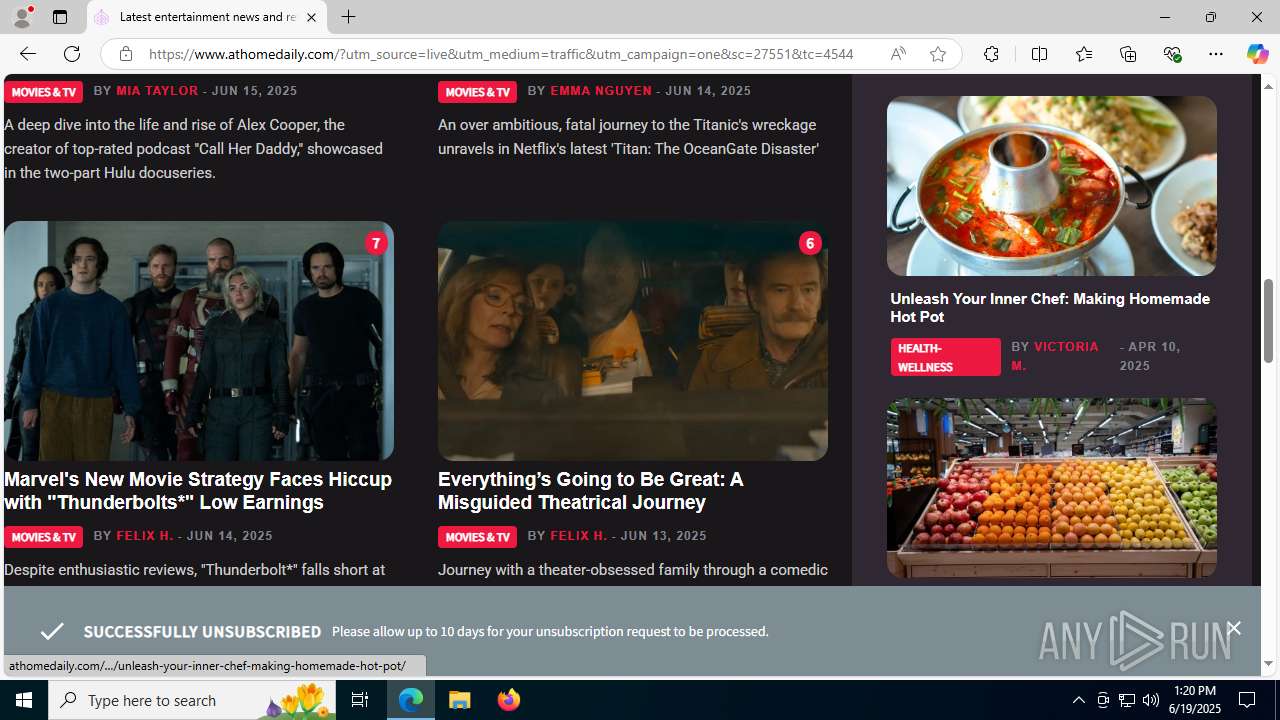The width and height of the screenshot is (1280, 720).
Task: Open Browser essentials
Action: click(1172, 54)
